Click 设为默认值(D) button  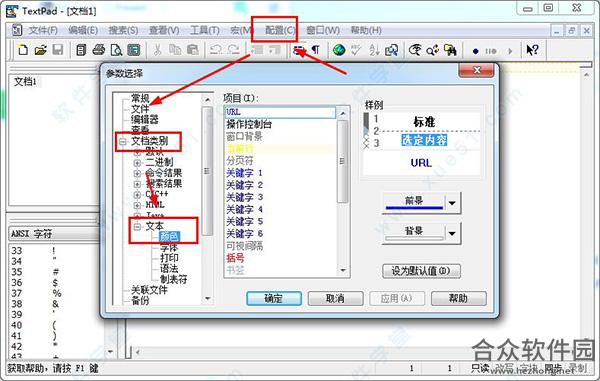point(421,271)
